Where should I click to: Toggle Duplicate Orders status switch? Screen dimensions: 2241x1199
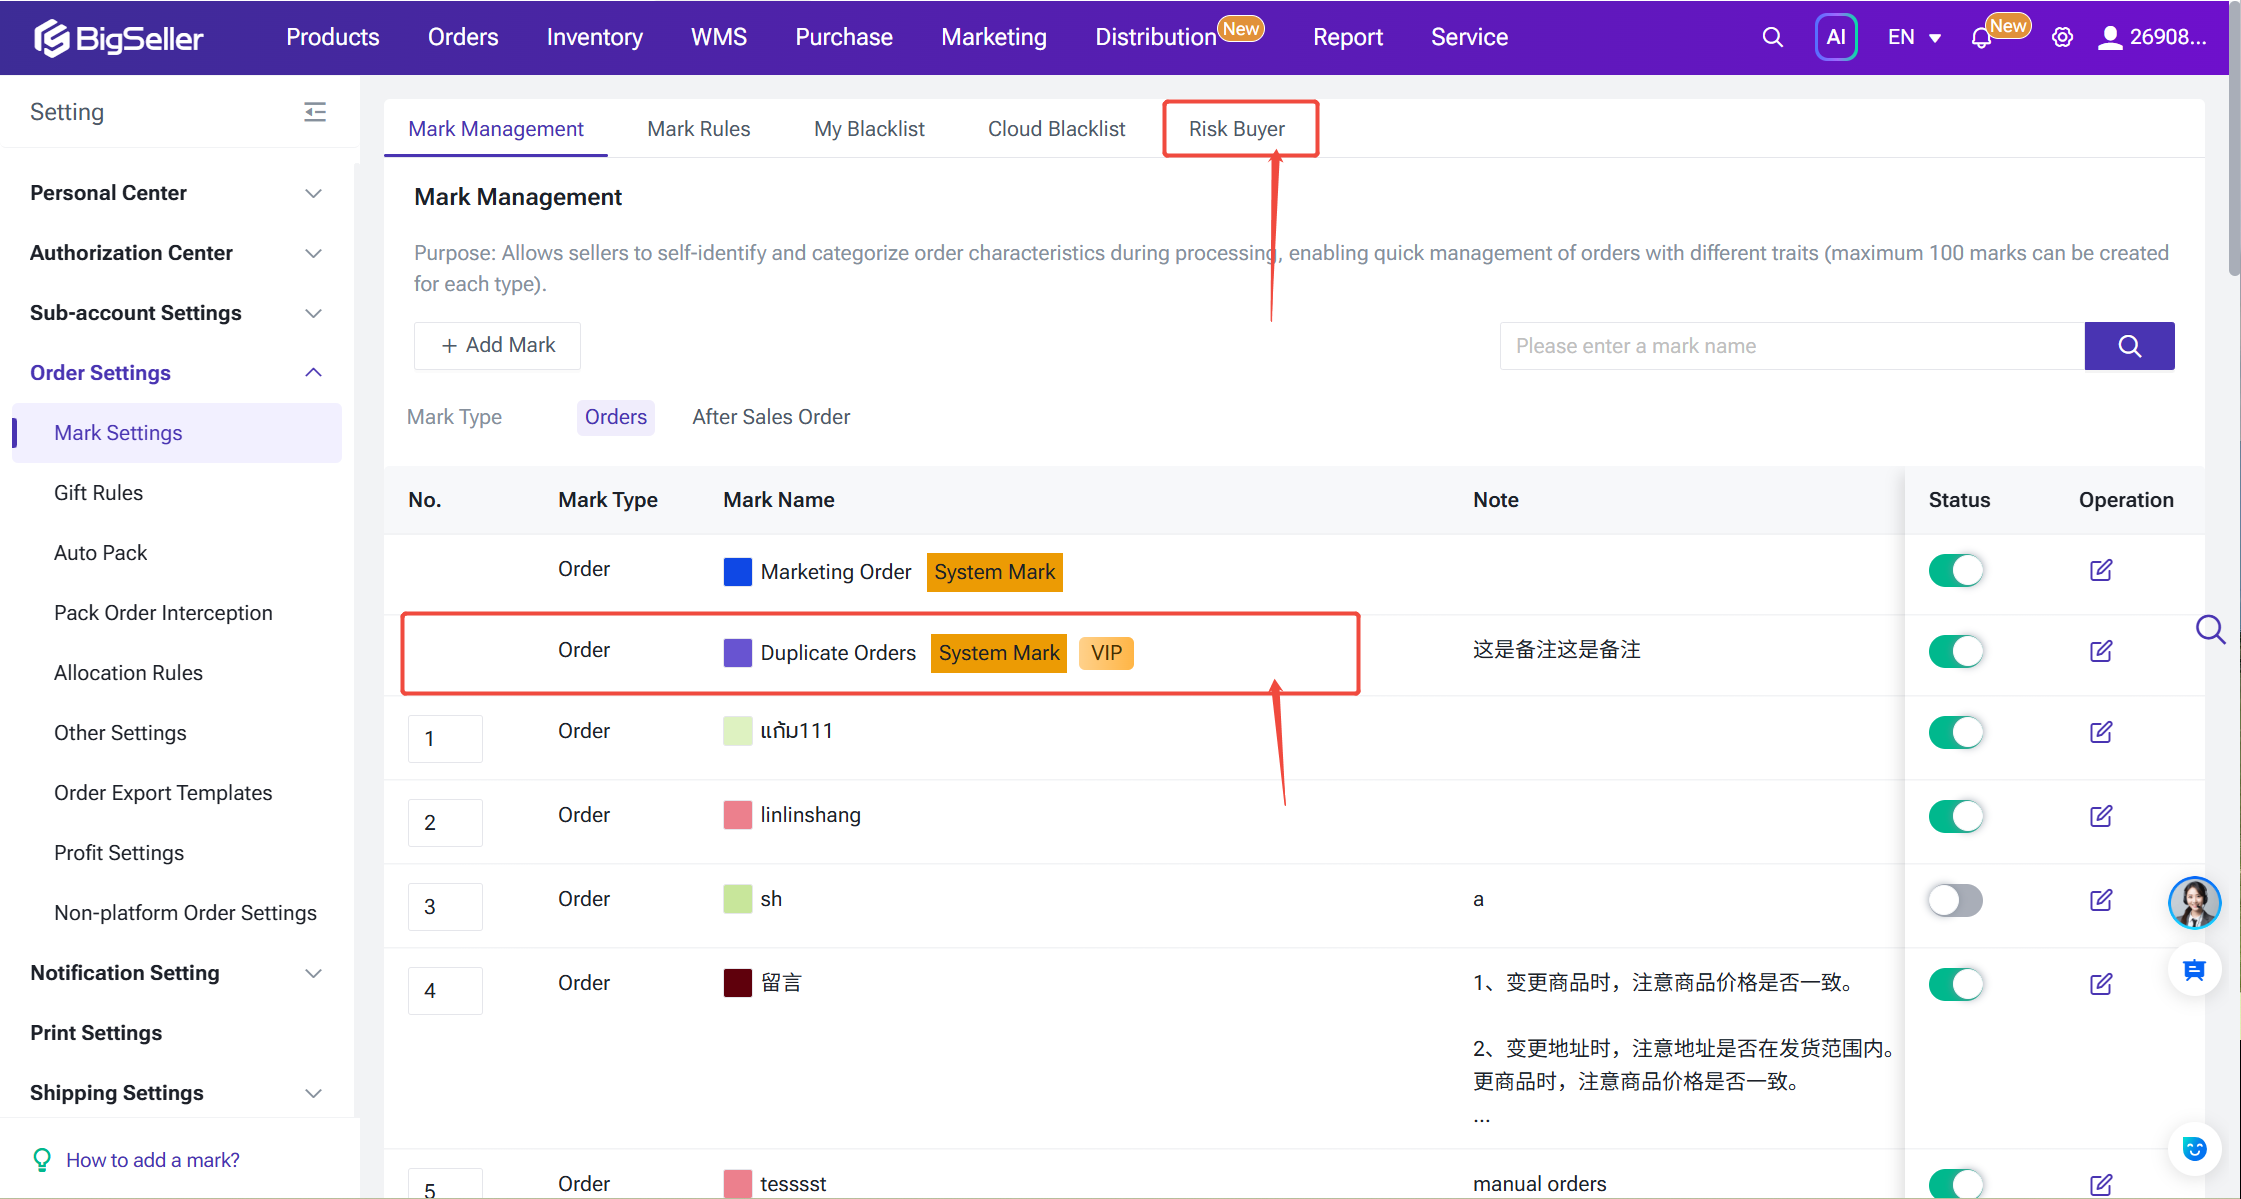coord(1956,651)
